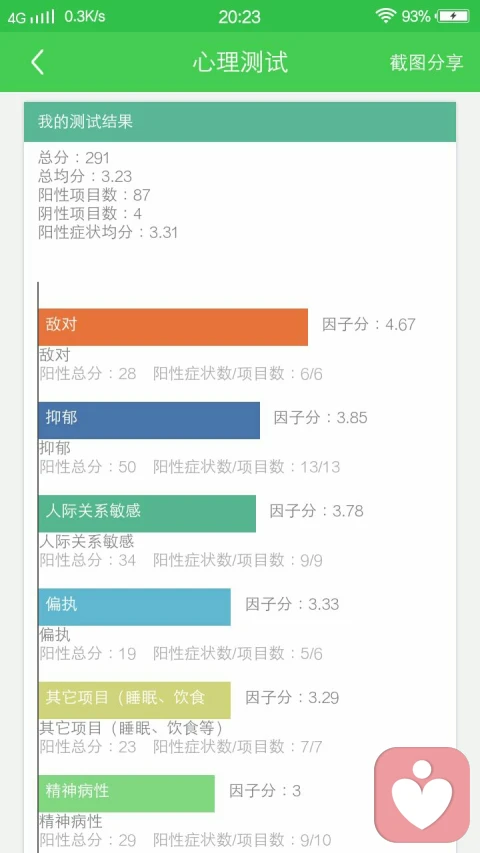Image resolution: width=480 pixels, height=853 pixels.
Task: Tap the 阳性症状均分：3.31 line
Action: click(108, 232)
